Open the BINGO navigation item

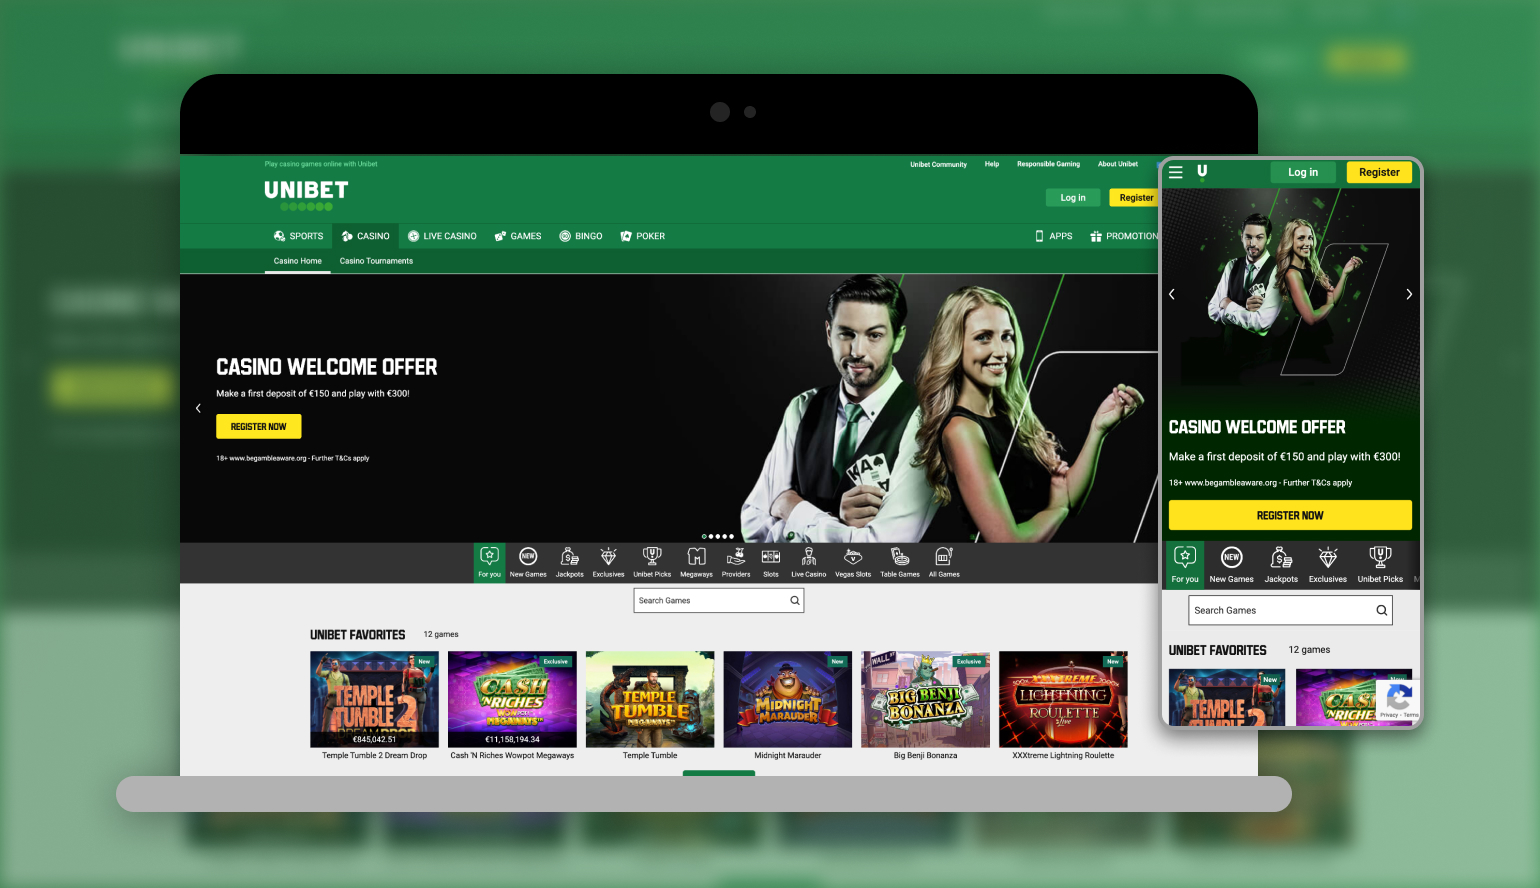click(581, 236)
